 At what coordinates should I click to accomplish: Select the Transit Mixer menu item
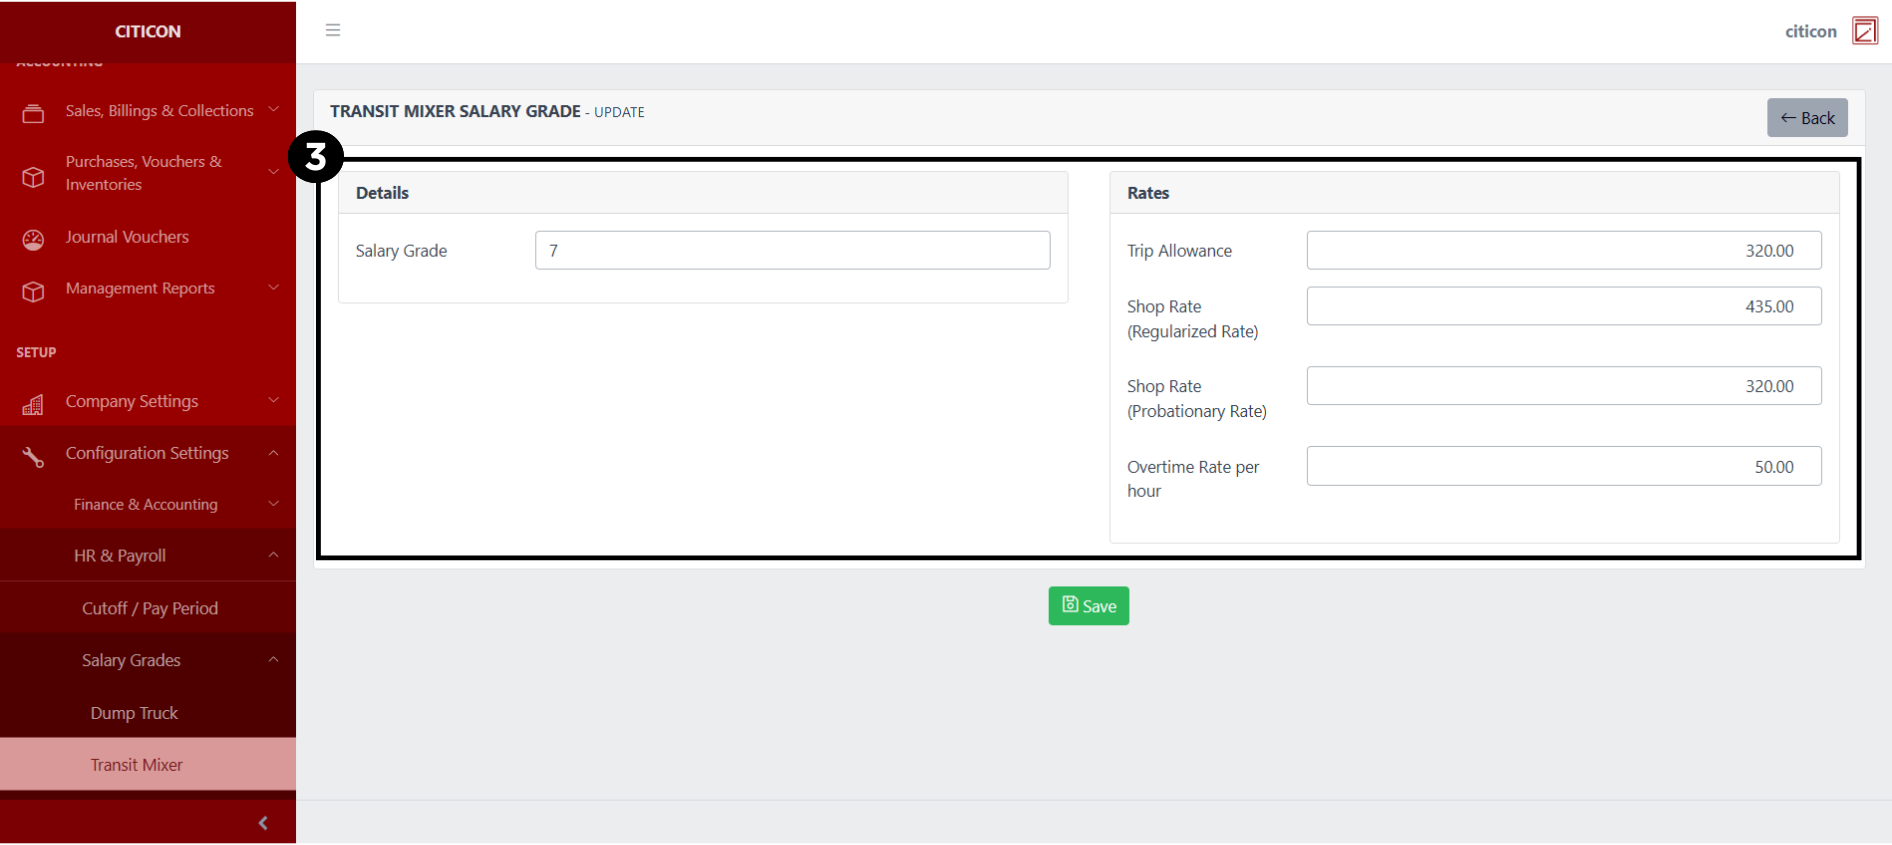click(137, 765)
